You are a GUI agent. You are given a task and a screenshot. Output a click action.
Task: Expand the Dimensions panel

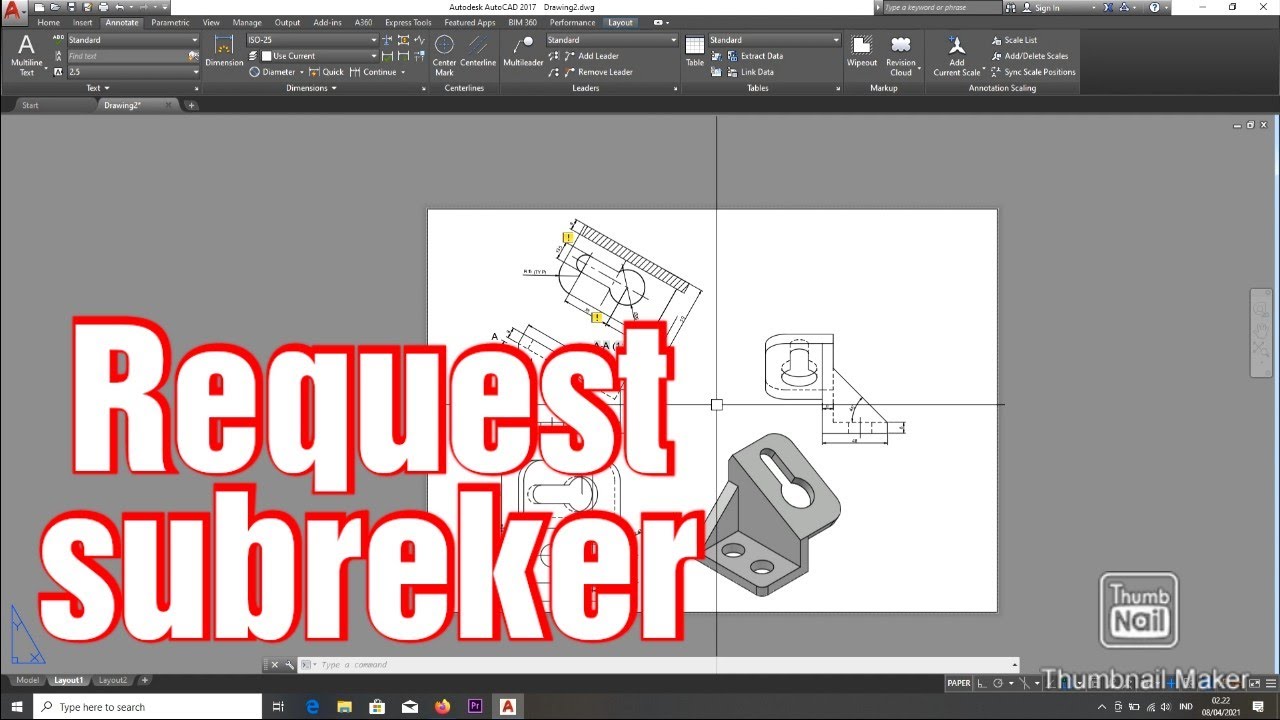[x=311, y=88]
